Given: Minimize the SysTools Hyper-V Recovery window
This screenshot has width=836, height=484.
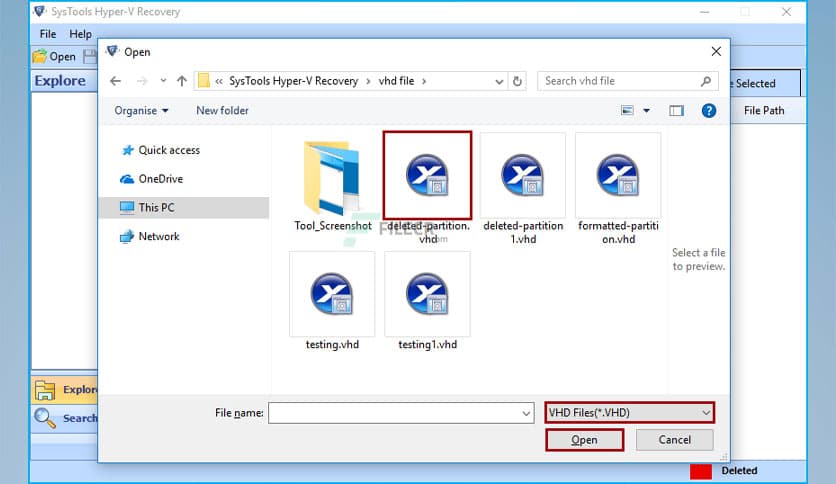Looking at the screenshot, I should [x=704, y=12].
